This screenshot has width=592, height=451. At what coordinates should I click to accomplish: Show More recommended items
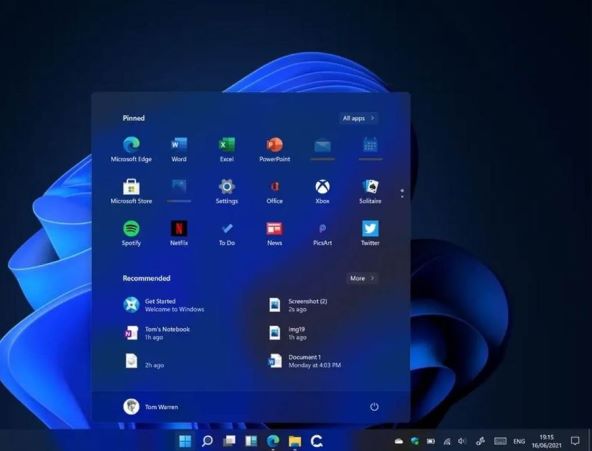click(362, 278)
